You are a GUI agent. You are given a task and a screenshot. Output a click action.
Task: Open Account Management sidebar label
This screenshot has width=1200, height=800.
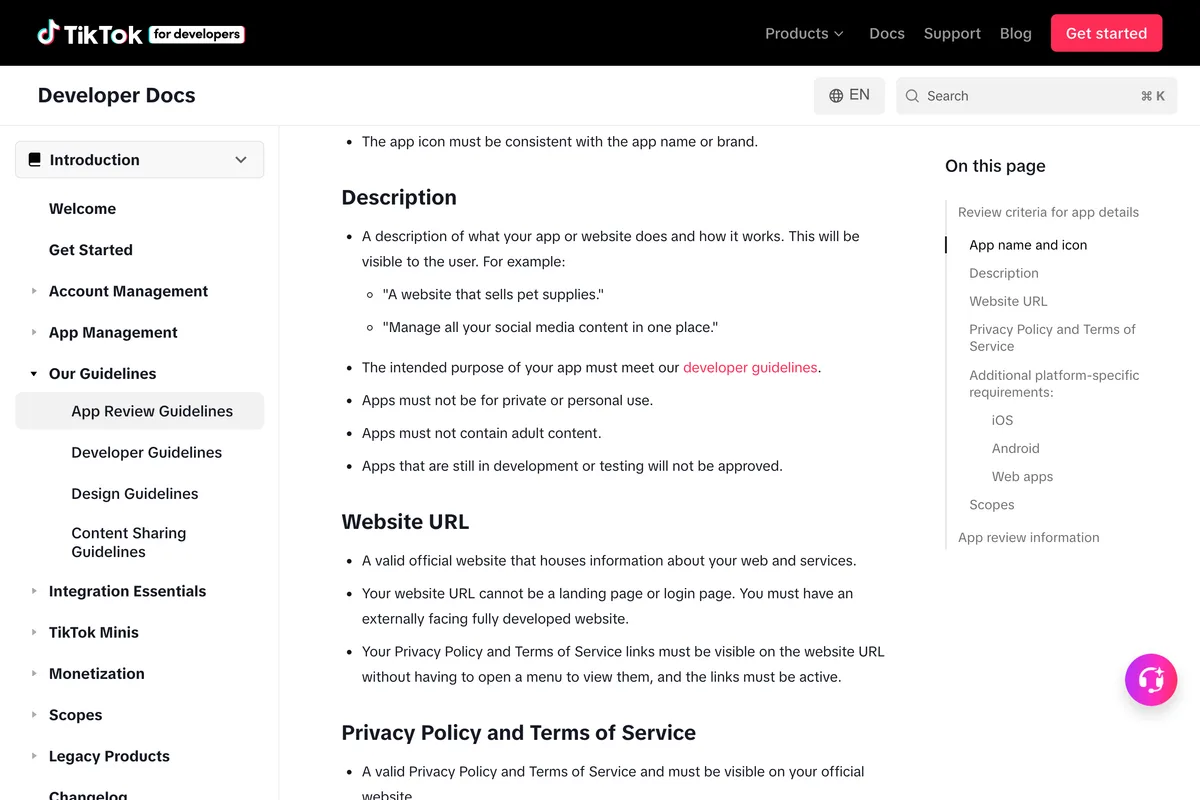[x=129, y=291]
